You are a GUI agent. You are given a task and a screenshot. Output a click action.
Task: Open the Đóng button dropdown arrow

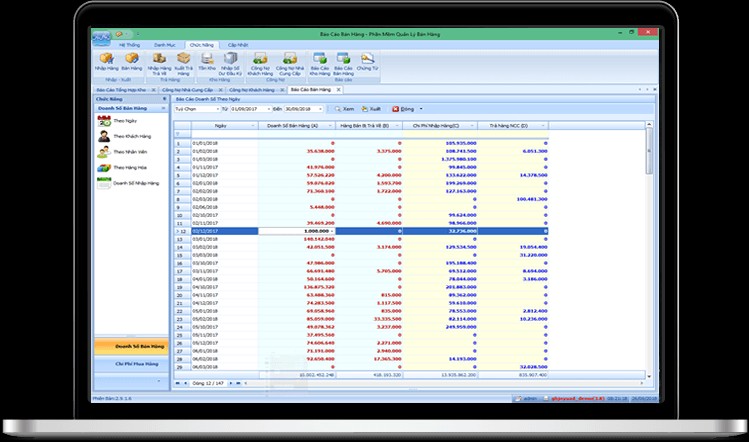(421, 109)
